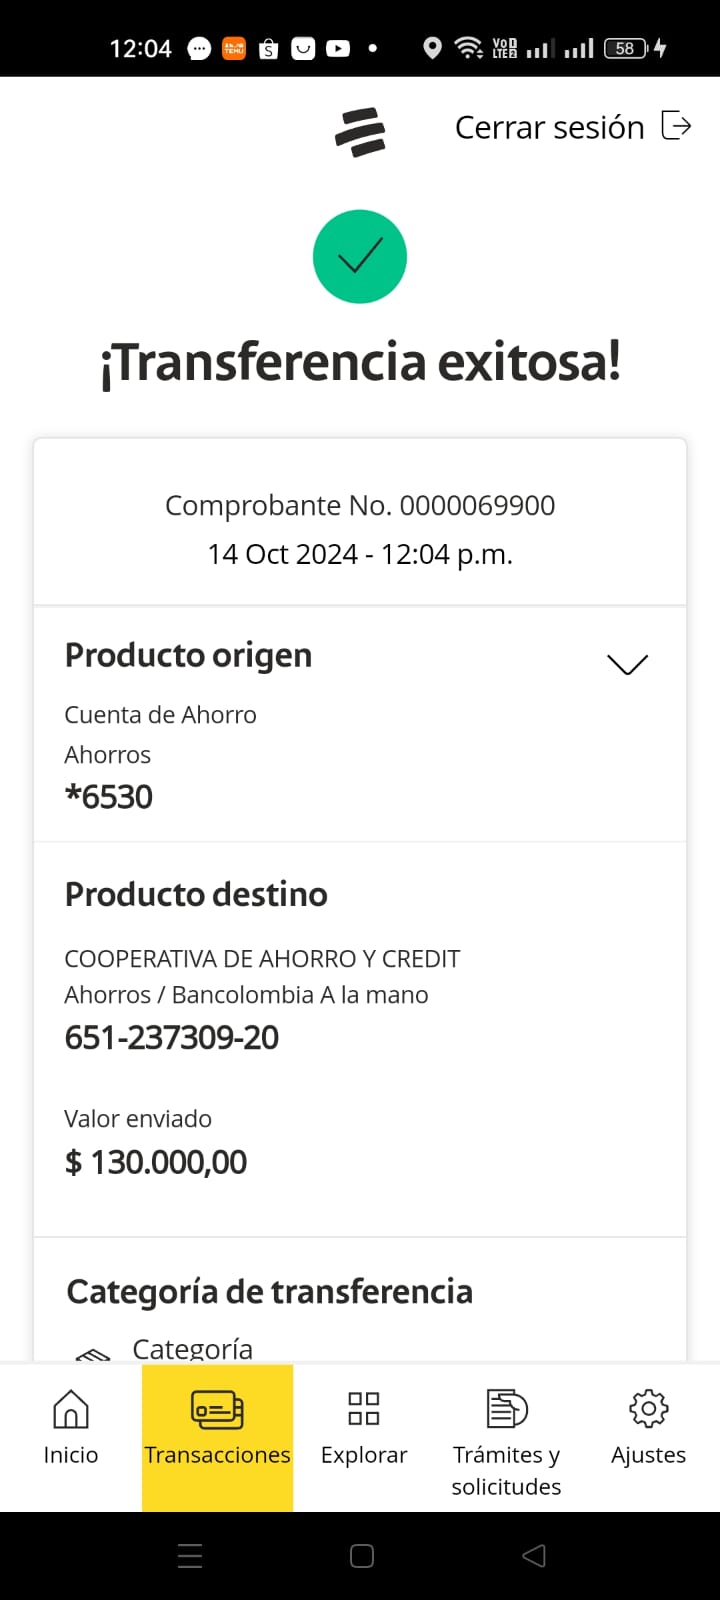Tap the logout arrow icon
The width and height of the screenshot is (720, 1600).
[x=677, y=127]
